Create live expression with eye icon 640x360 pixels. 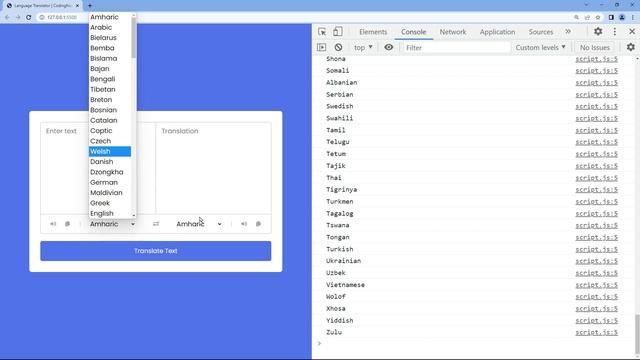(389, 47)
